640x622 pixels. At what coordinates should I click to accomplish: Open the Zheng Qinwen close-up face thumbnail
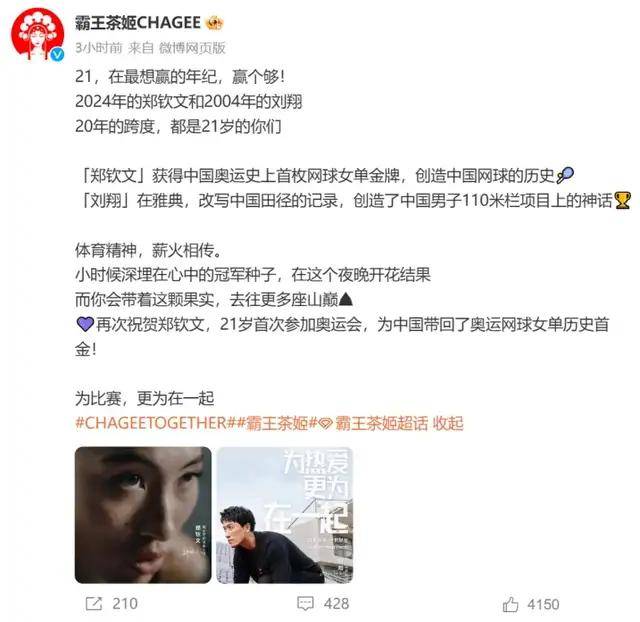[143, 515]
